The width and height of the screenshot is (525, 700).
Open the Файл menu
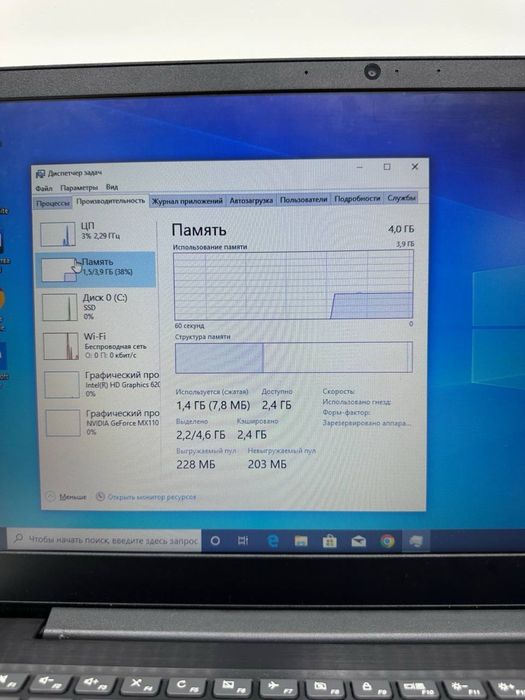point(44,188)
